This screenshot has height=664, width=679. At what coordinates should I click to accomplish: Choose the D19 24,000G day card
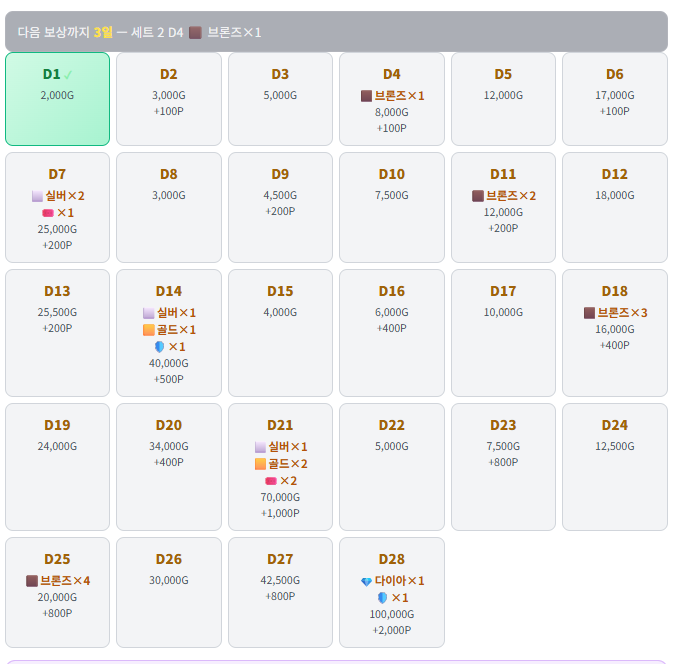click(x=57, y=467)
